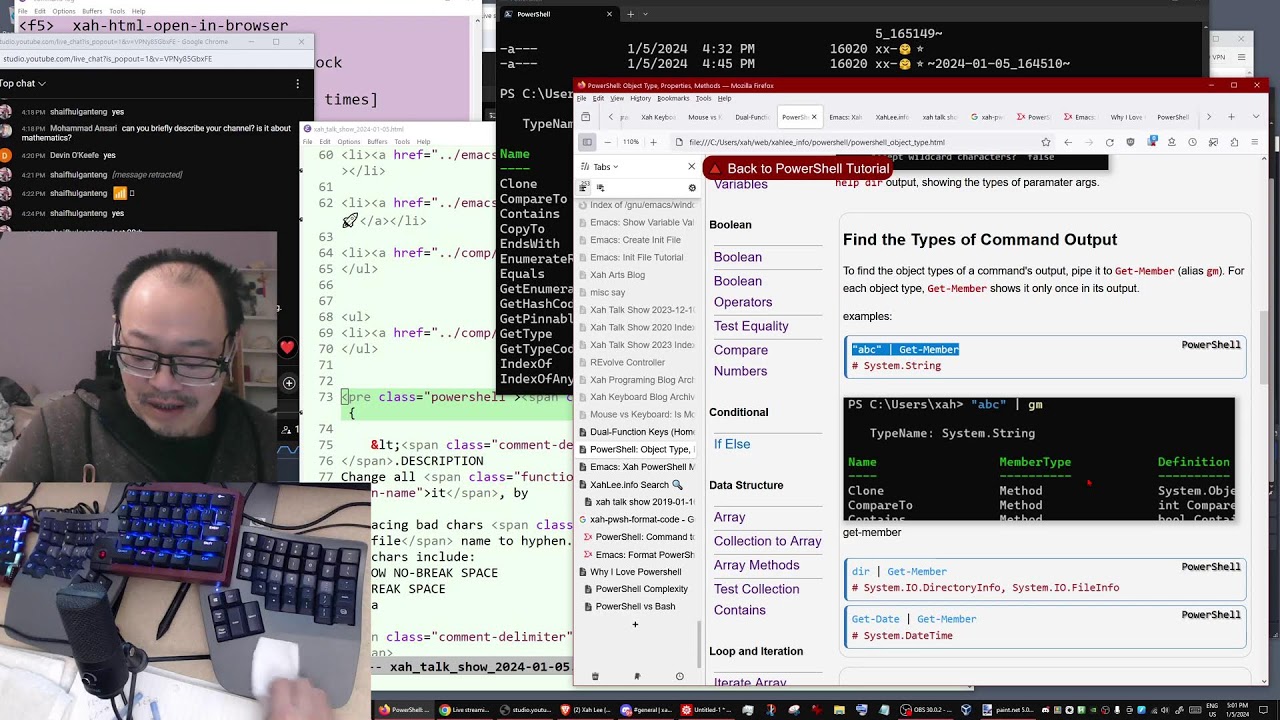This screenshot has width=1280, height=720.
Task: Select Xah Arts Blog sidebar tab
Action: (x=636, y=275)
